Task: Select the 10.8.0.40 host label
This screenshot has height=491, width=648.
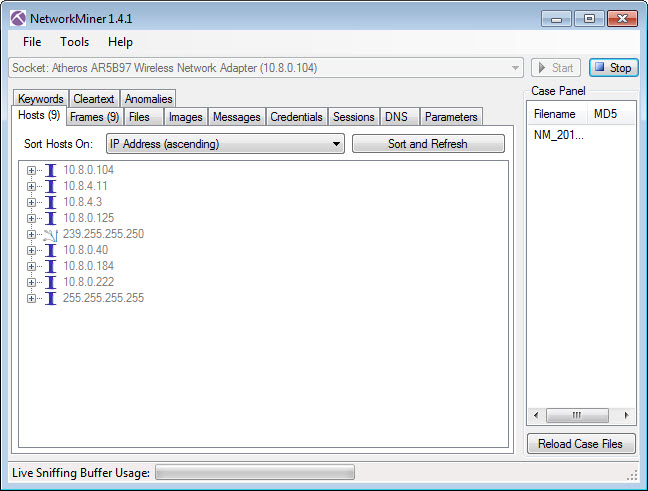Action: coord(86,250)
